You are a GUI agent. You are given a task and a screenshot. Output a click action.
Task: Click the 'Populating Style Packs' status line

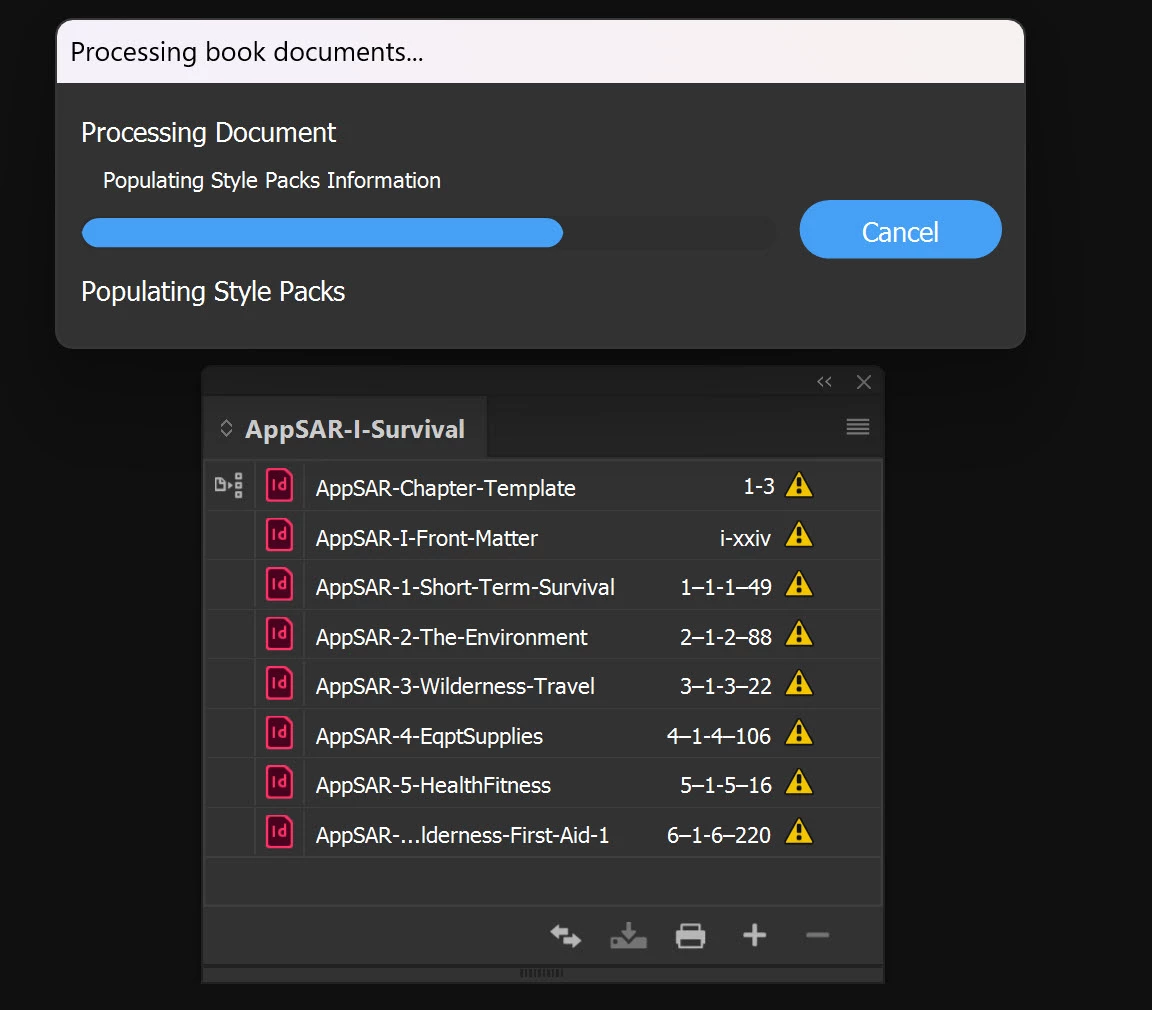click(213, 292)
